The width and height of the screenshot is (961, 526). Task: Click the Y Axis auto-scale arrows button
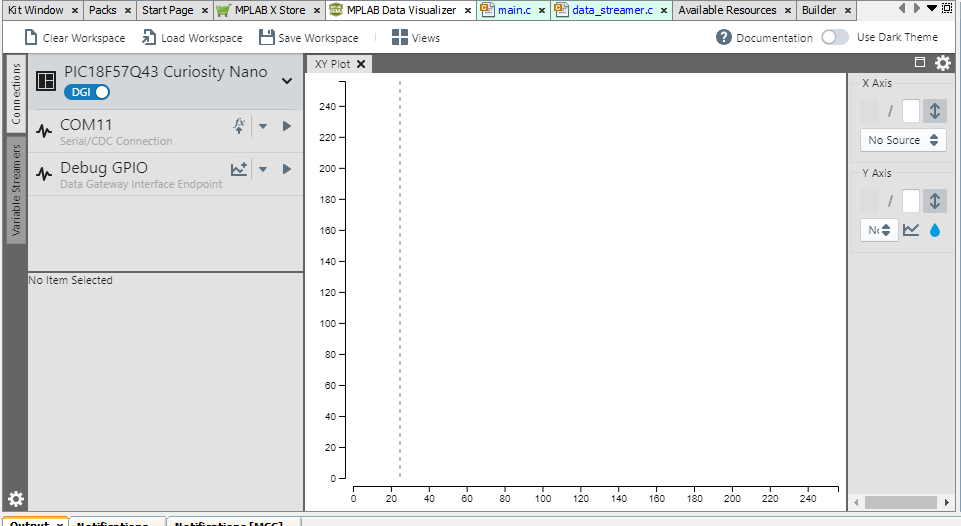(935, 201)
